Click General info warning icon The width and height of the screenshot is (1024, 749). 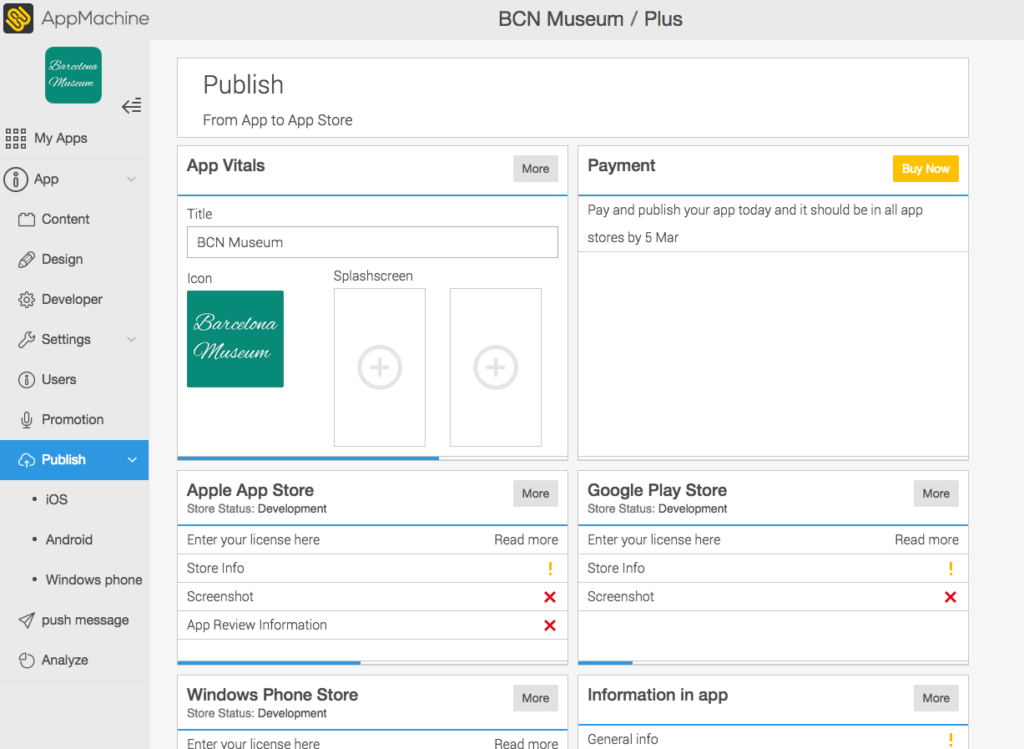(x=950, y=740)
